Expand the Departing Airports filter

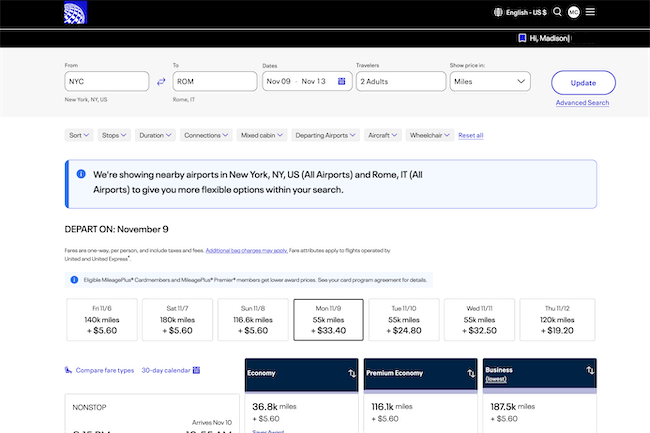325,135
